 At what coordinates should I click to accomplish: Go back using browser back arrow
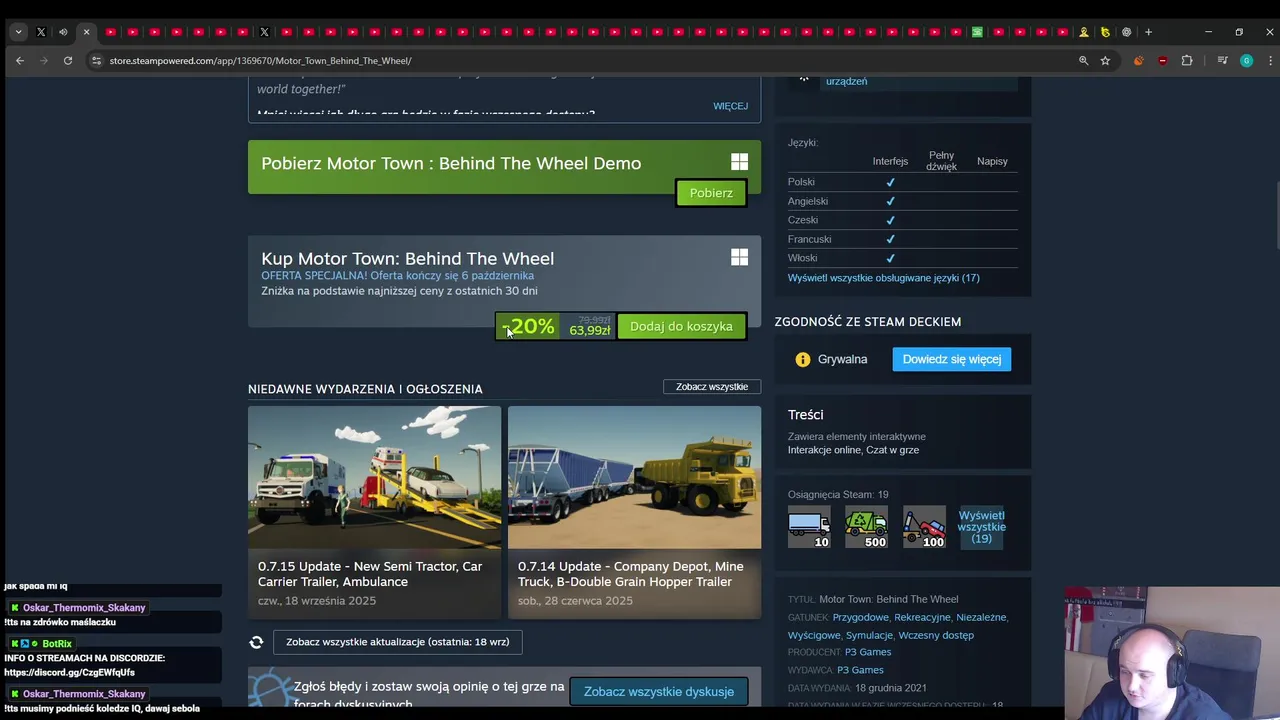(20, 61)
